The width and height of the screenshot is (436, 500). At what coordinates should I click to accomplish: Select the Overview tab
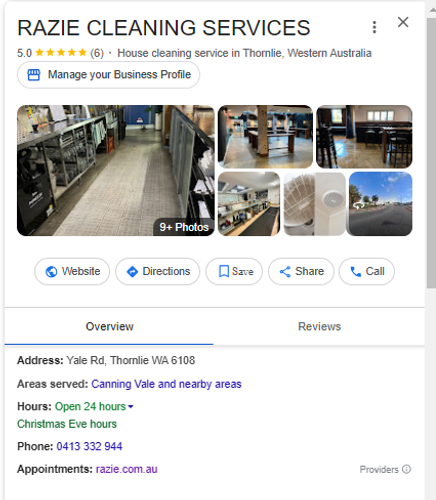pyautogui.click(x=109, y=326)
